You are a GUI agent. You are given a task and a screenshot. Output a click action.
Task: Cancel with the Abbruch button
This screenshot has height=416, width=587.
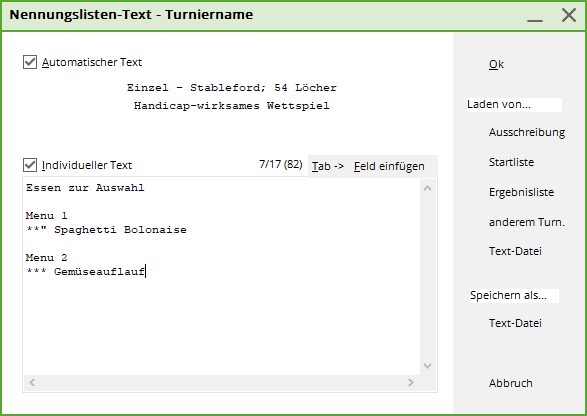tap(511, 383)
